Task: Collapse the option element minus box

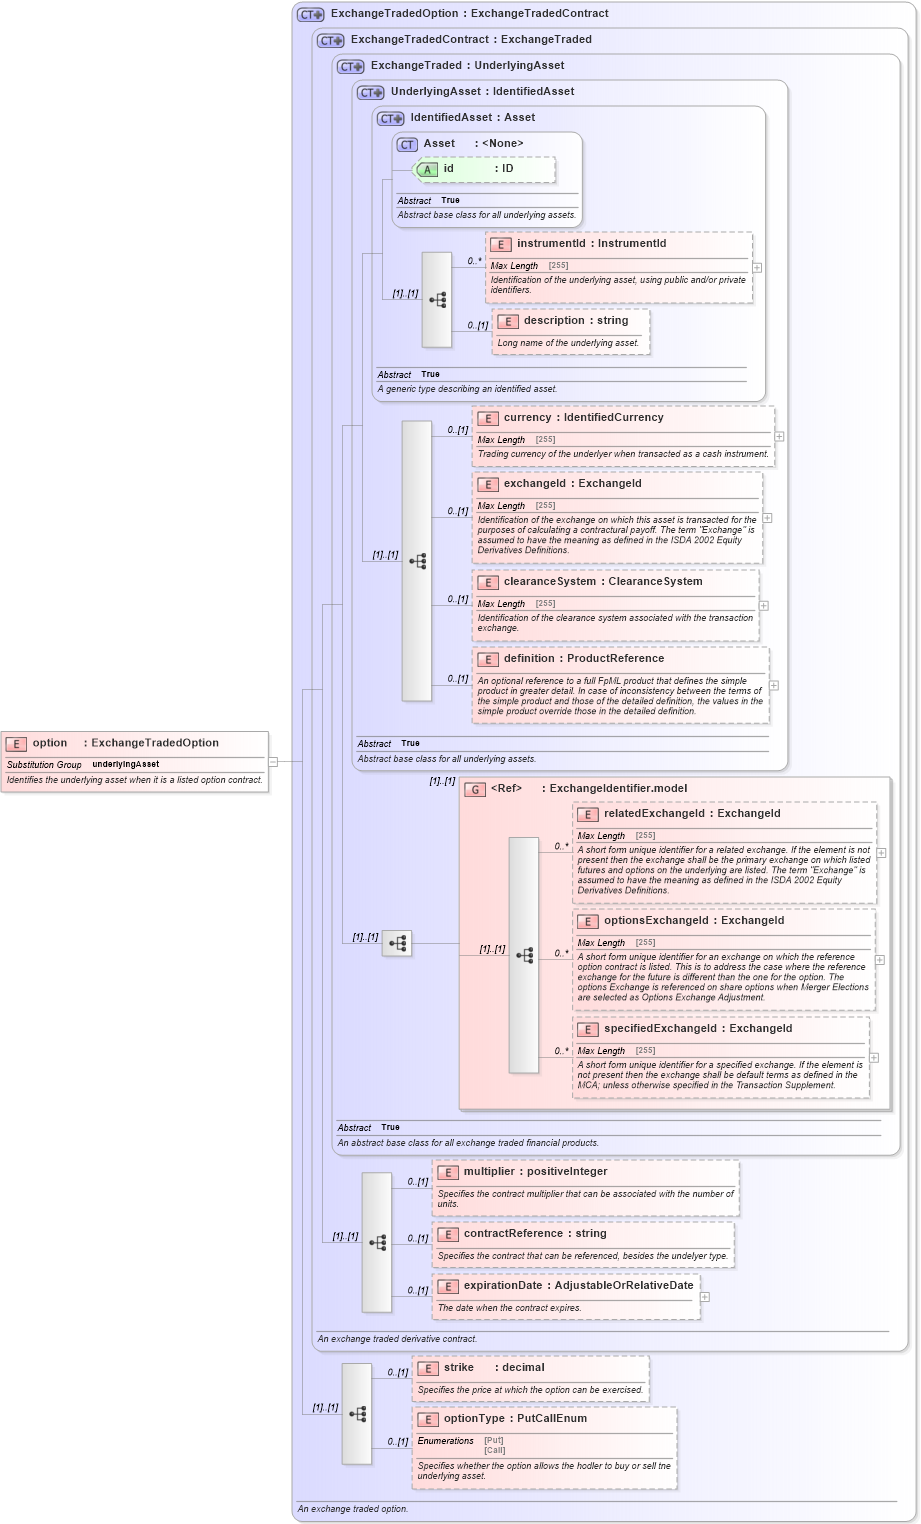Action: 273,762
